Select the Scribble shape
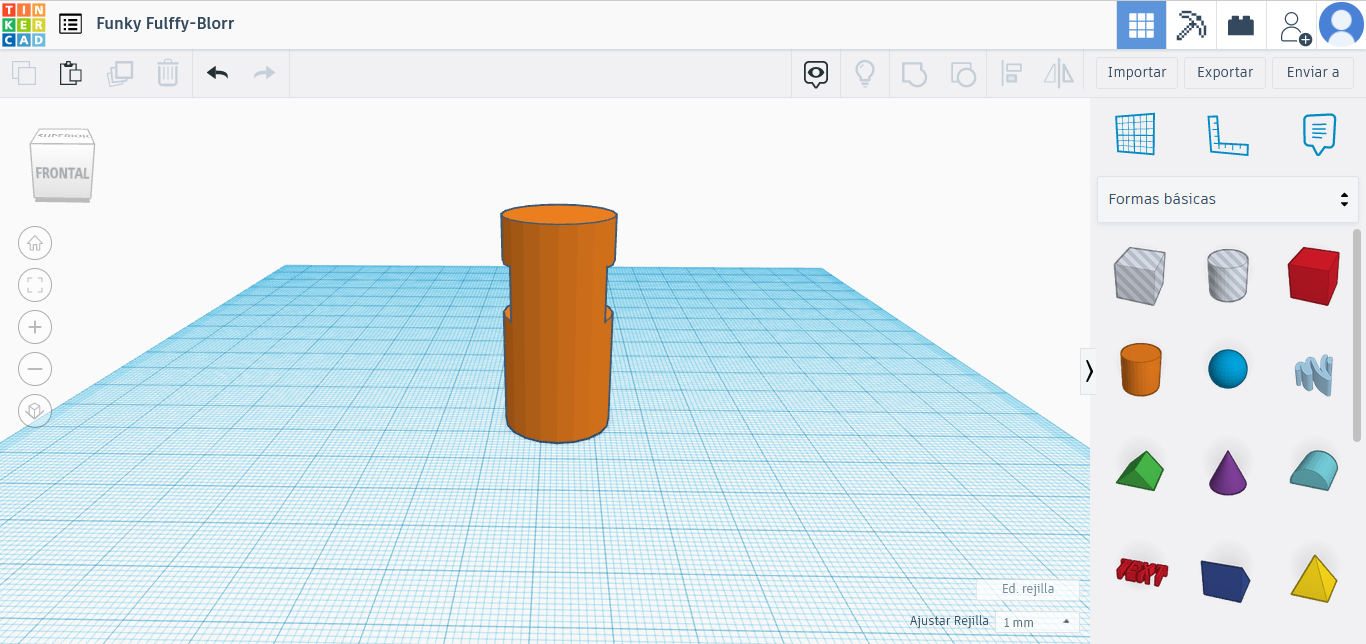This screenshot has width=1366, height=644. [x=1313, y=373]
